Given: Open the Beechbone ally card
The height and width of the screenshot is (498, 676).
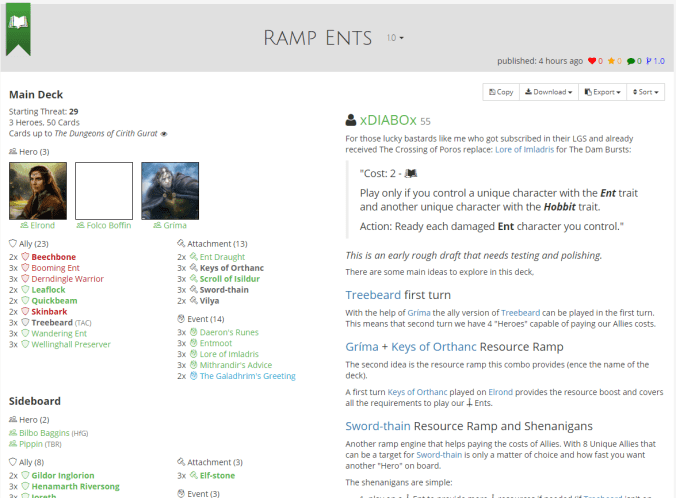Looking at the screenshot, I should pyautogui.click(x=53, y=257).
